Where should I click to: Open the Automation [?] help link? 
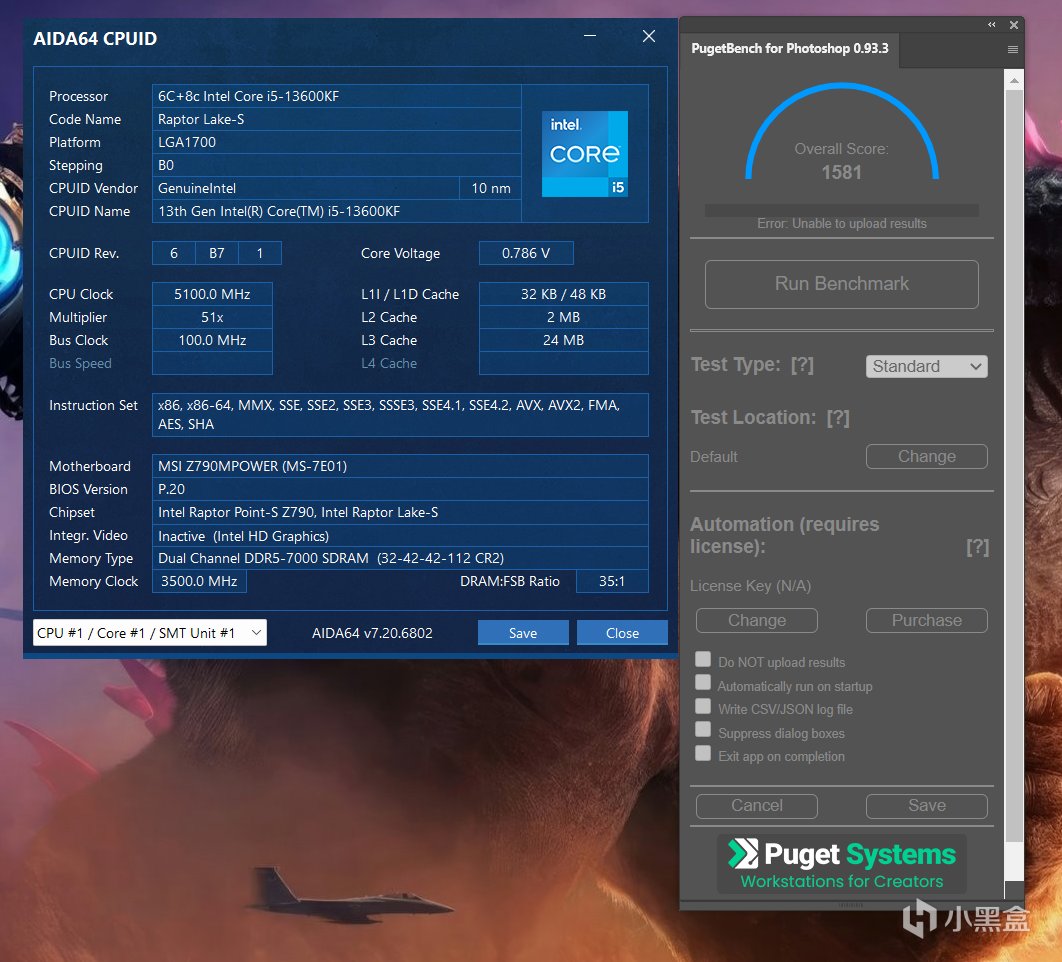(977, 547)
